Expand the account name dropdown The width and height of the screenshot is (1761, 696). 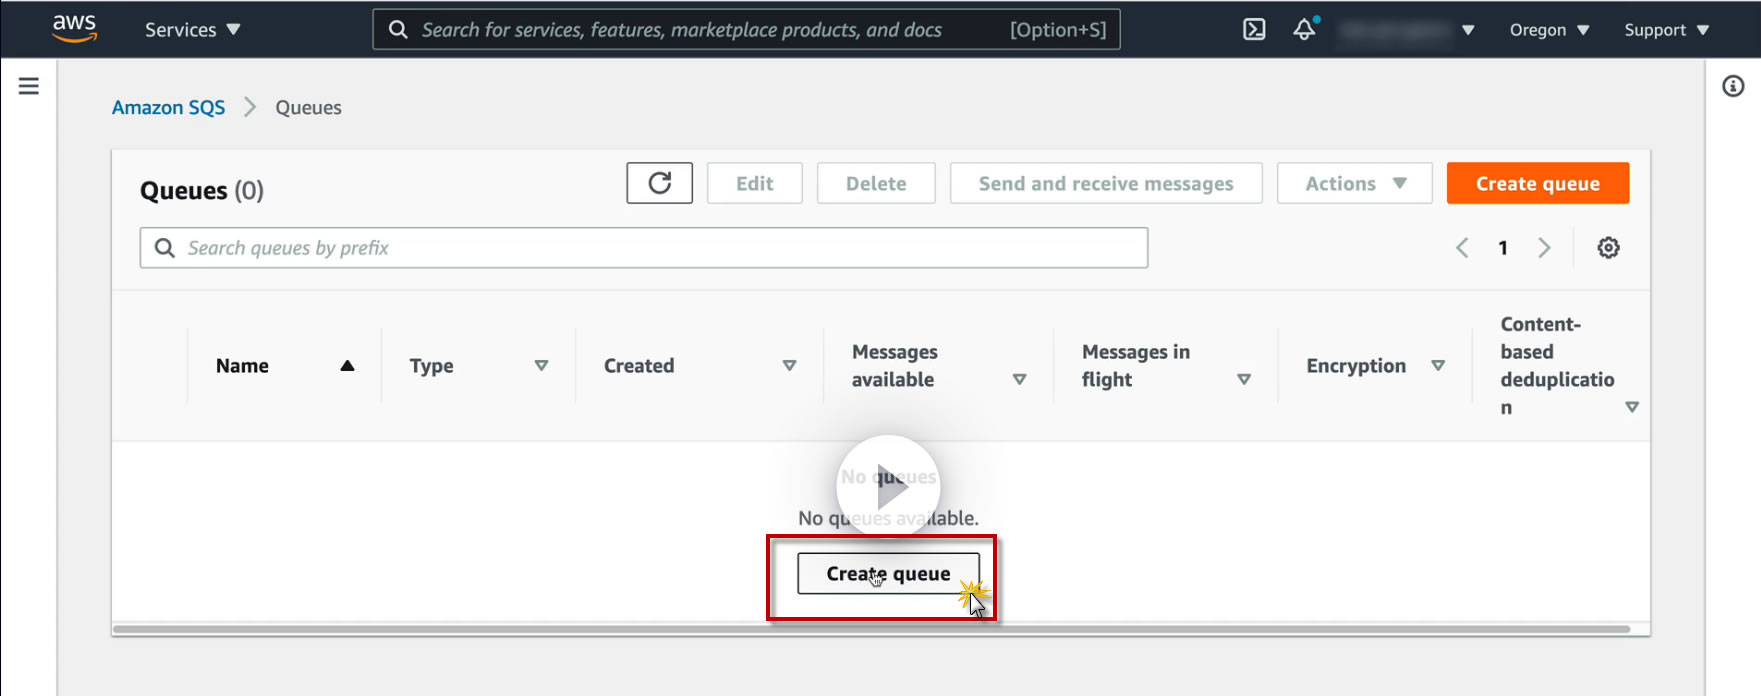1408,30
